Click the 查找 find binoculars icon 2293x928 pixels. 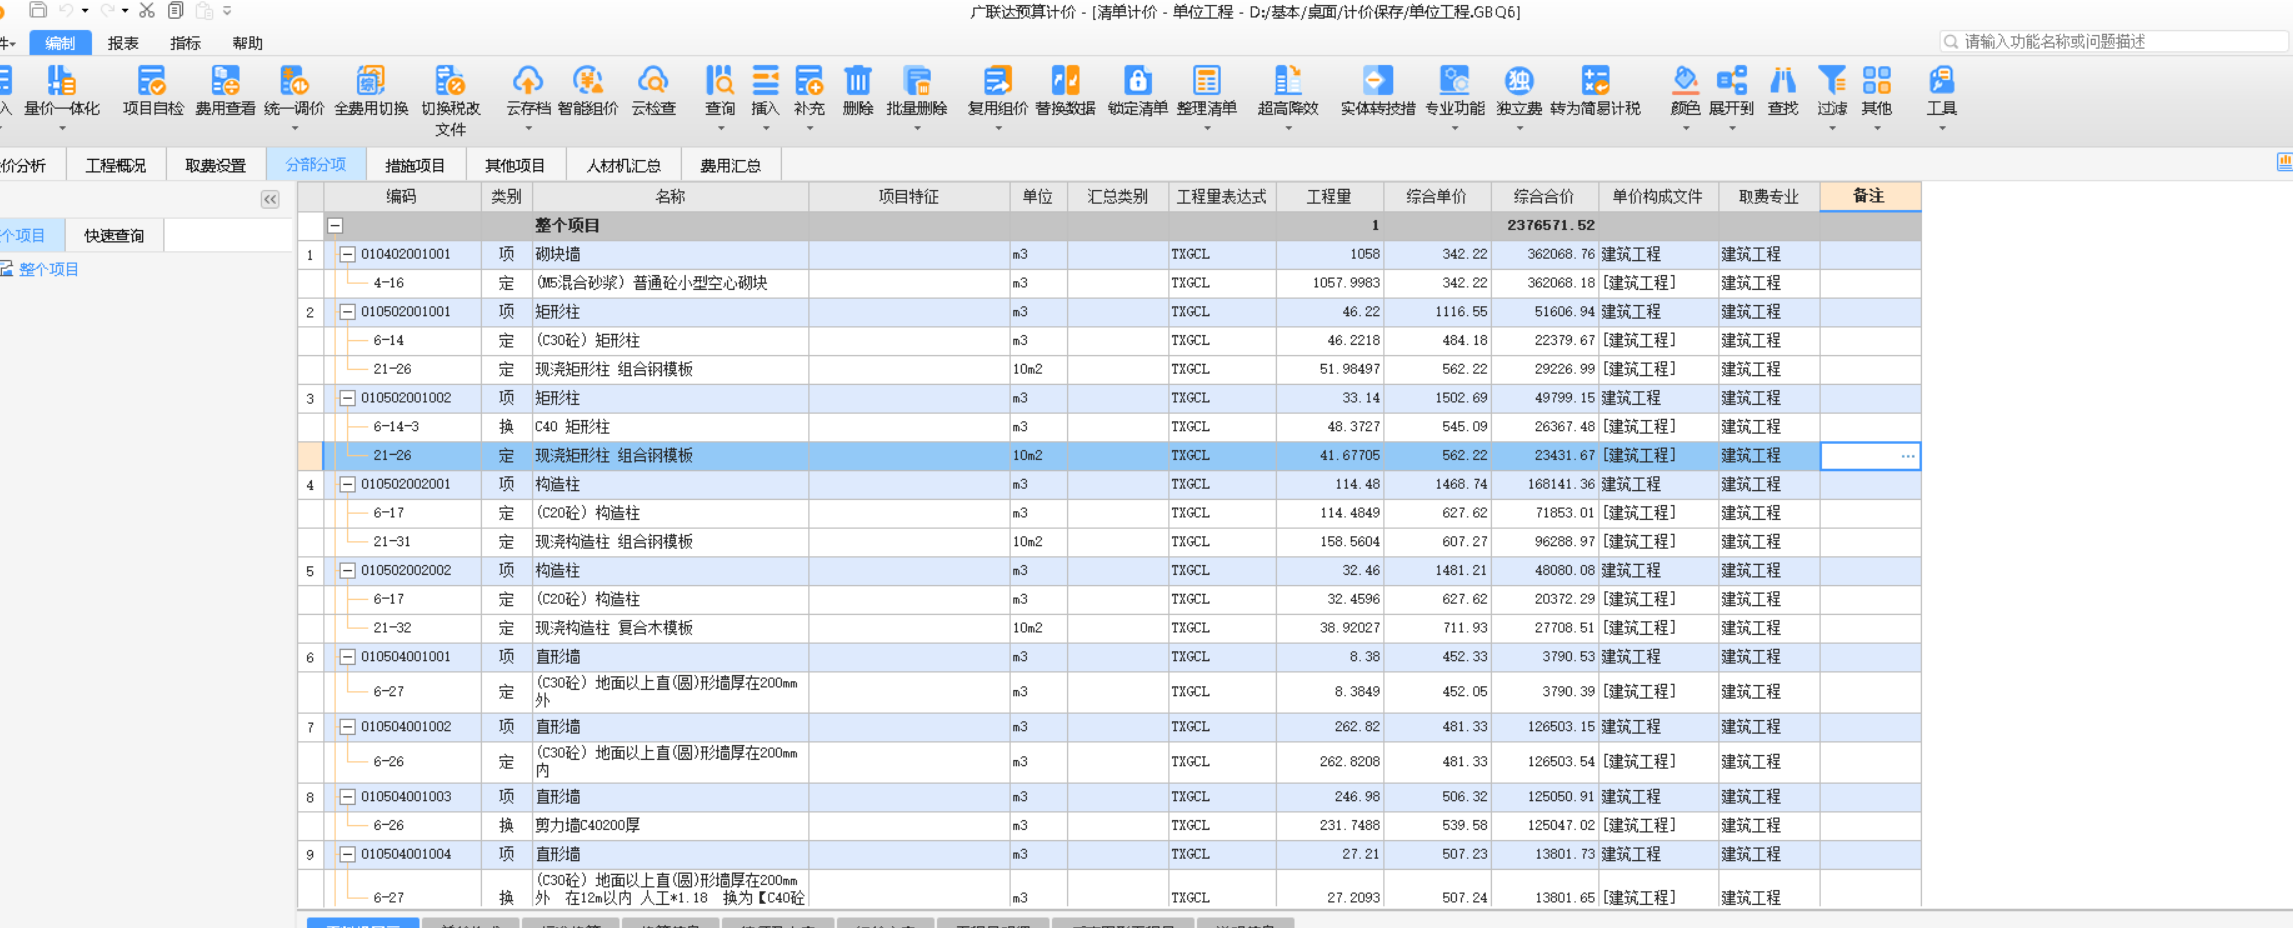click(x=1783, y=81)
